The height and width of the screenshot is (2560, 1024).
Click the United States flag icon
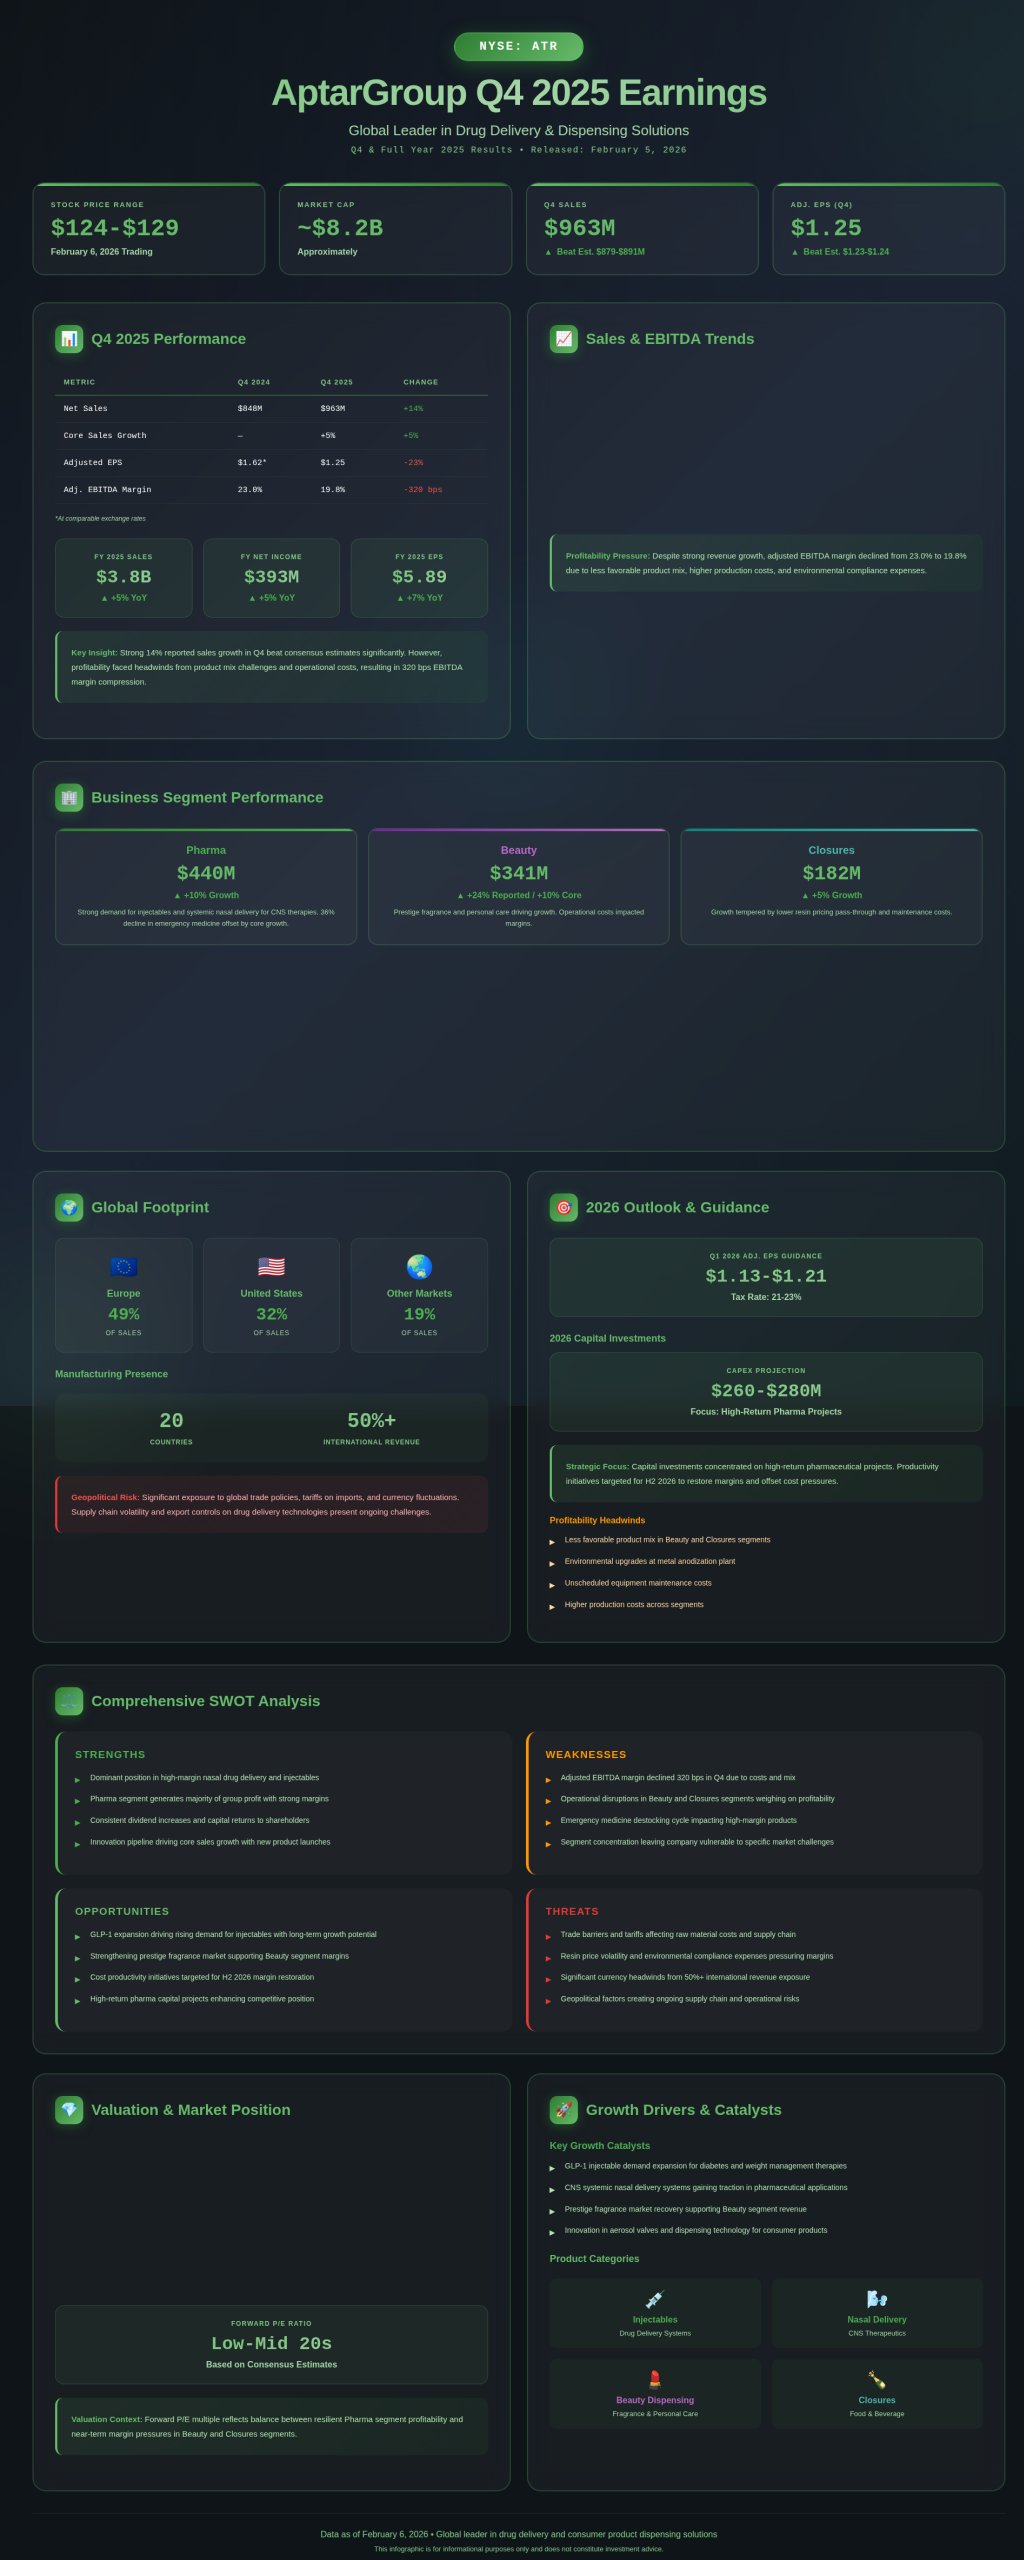pos(271,1267)
